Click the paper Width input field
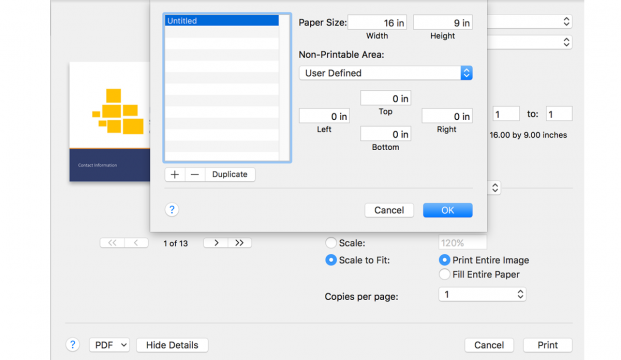This screenshot has width=621, height=360. click(x=377, y=23)
